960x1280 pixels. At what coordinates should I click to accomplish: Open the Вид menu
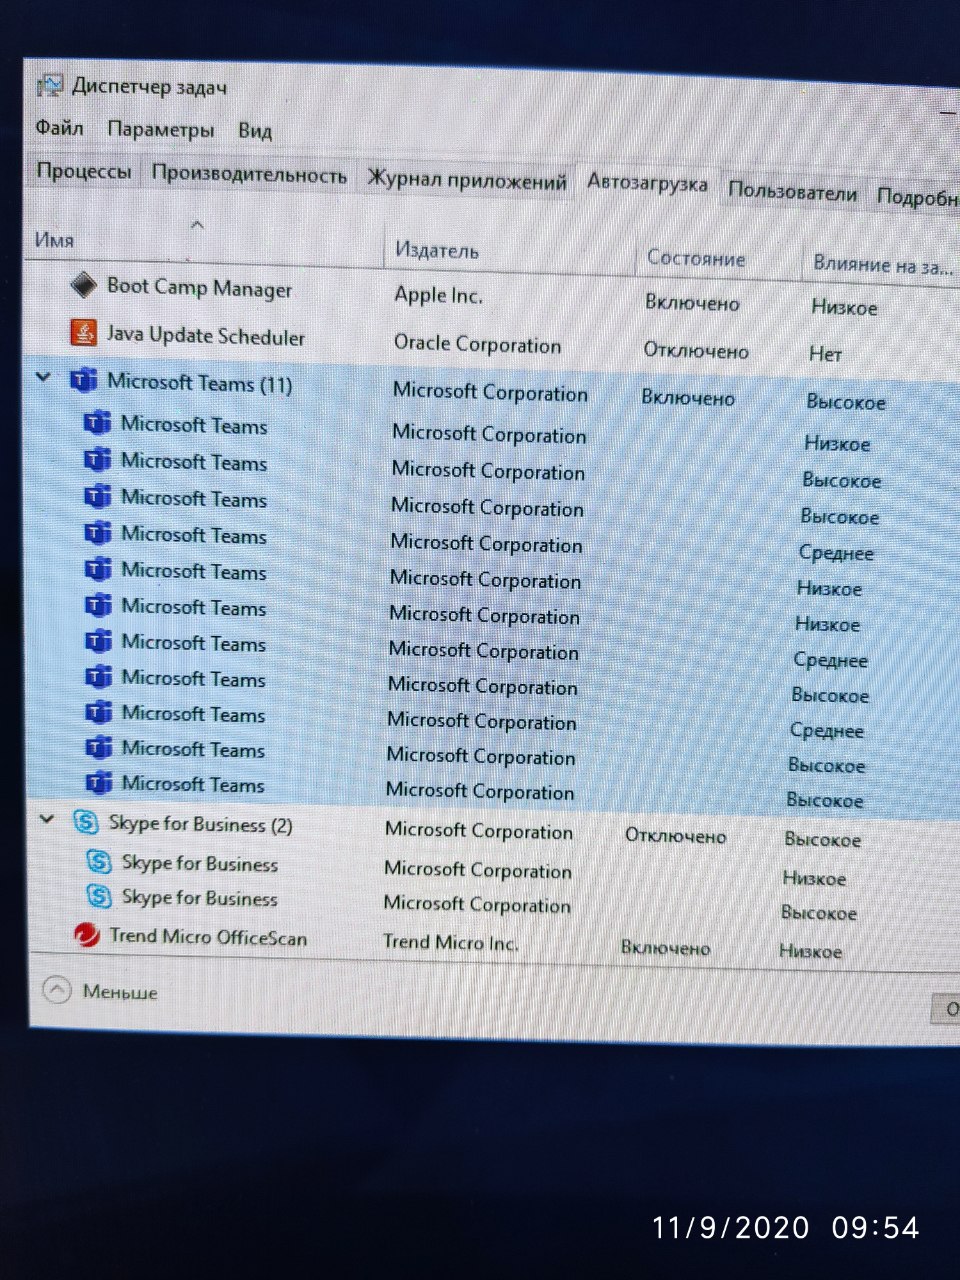255,131
